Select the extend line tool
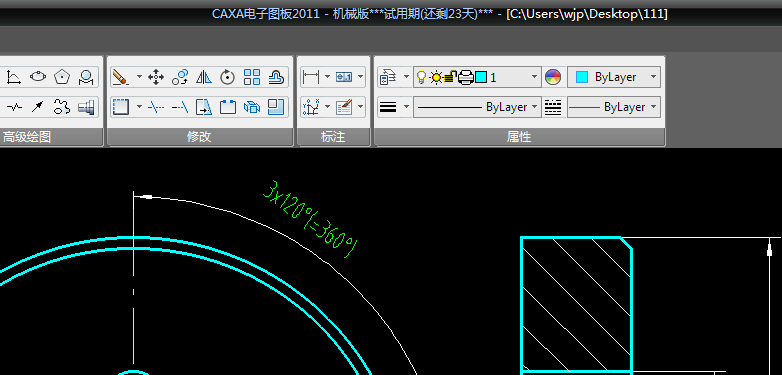The image size is (782, 375). (180, 107)
